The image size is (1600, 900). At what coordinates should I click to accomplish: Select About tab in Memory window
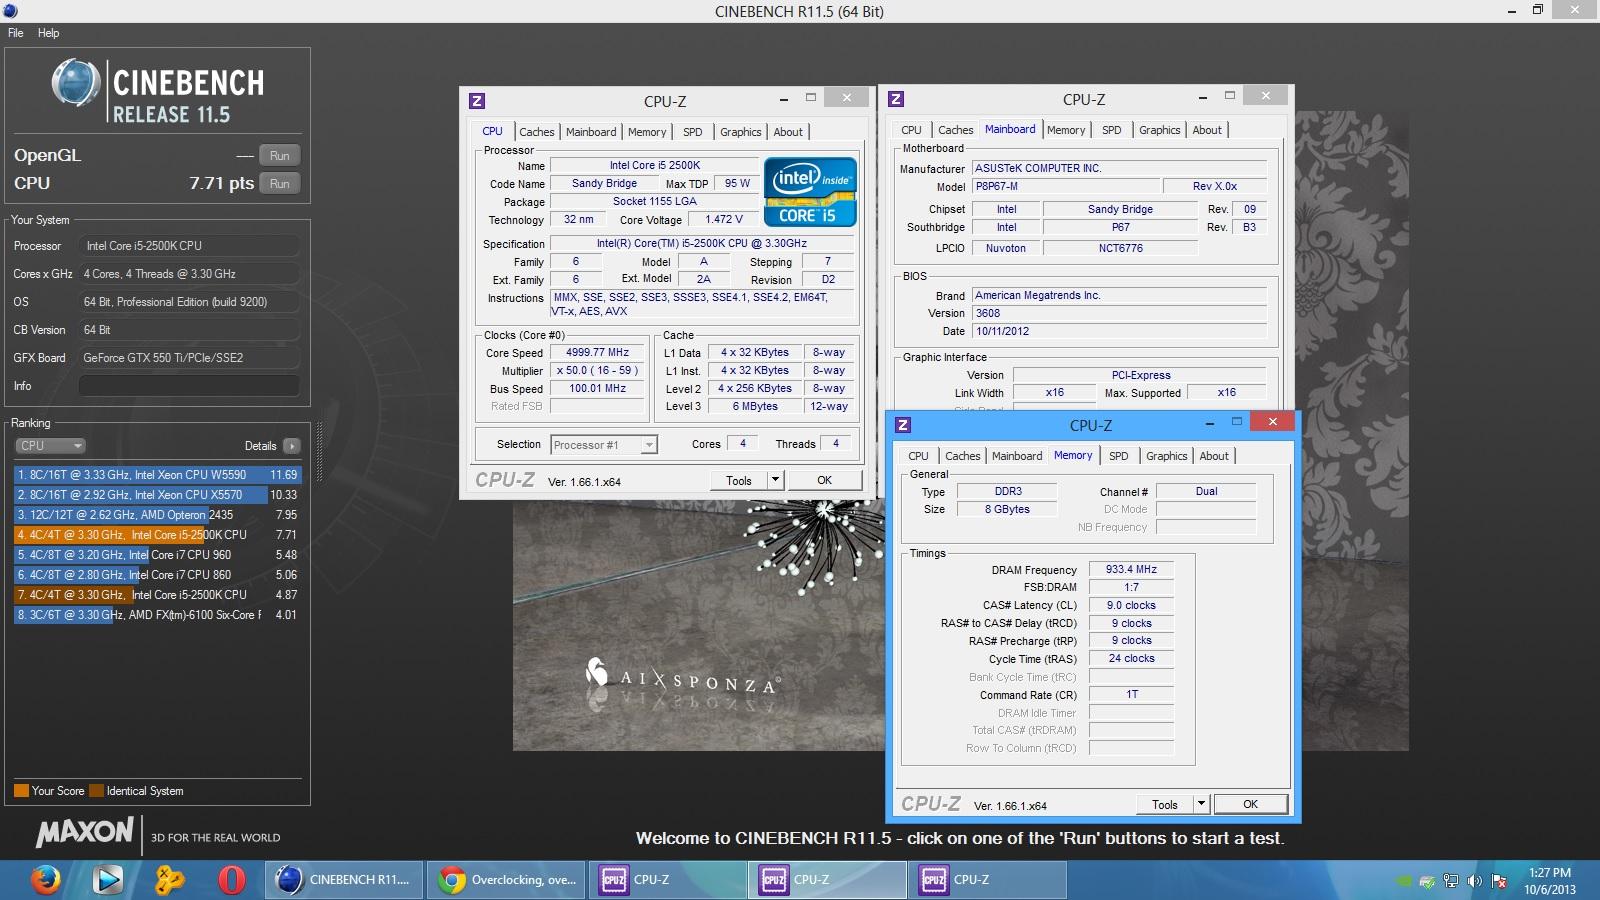tap(1214, 456)
